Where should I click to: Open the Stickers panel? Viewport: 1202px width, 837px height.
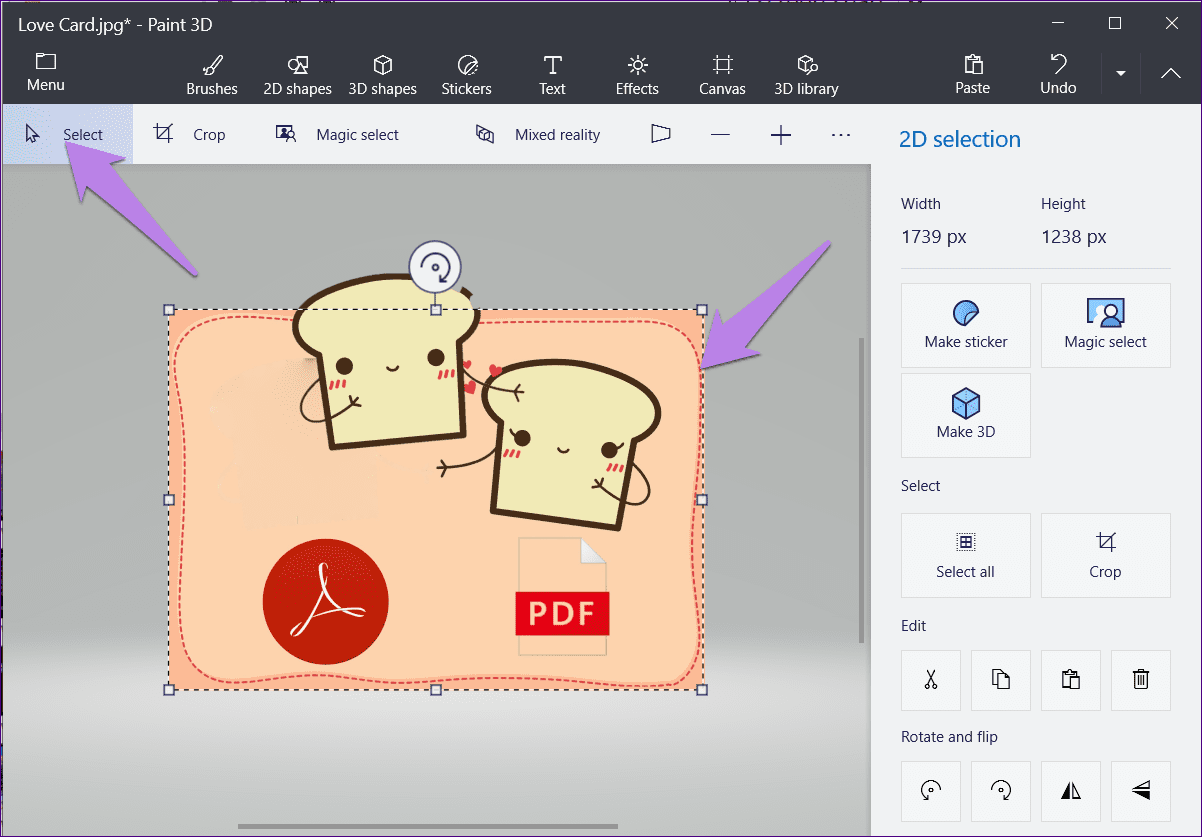tap(467, 75)
